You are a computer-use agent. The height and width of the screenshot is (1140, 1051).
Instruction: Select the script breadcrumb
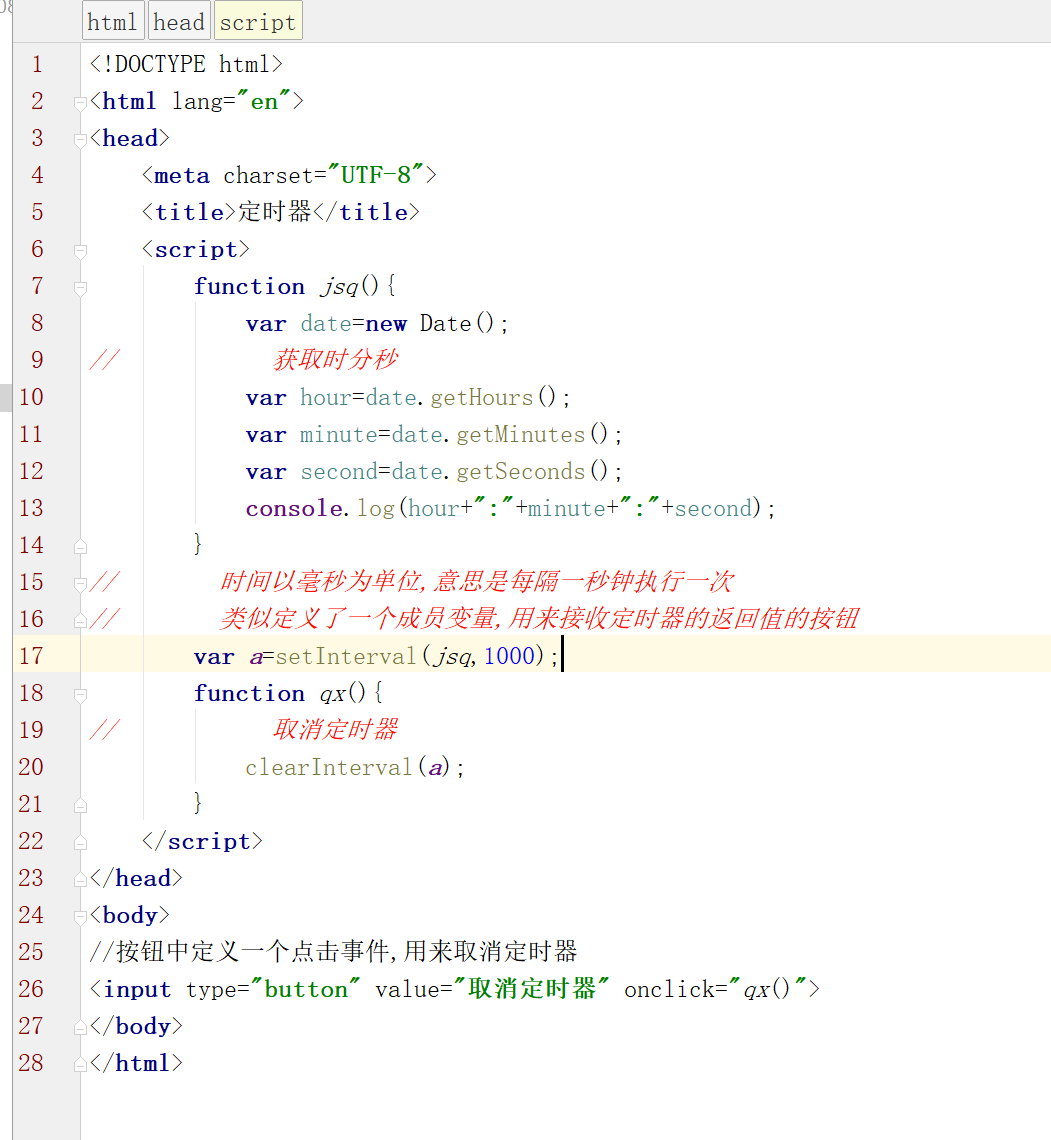click(x=257, y=22)
